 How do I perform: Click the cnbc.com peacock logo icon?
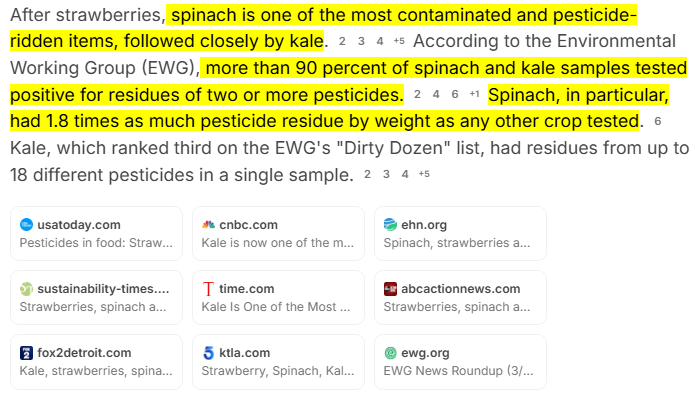(x=208, y=225)
